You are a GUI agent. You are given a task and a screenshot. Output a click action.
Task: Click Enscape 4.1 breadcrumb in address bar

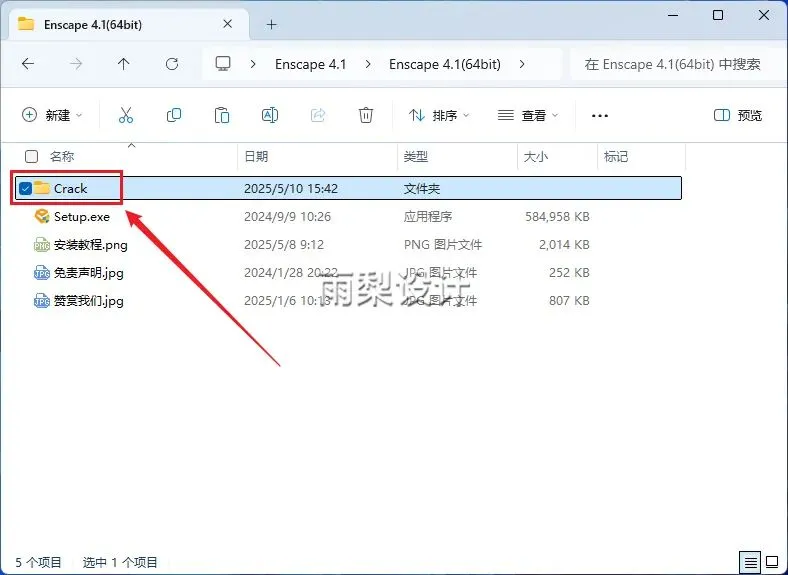(x=311, y=64)
